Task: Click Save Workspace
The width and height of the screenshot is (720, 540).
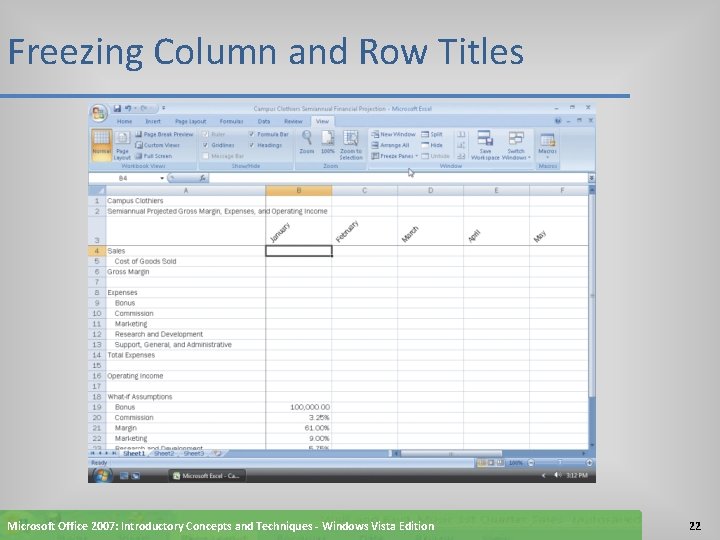Action: [x=485, y=145]
